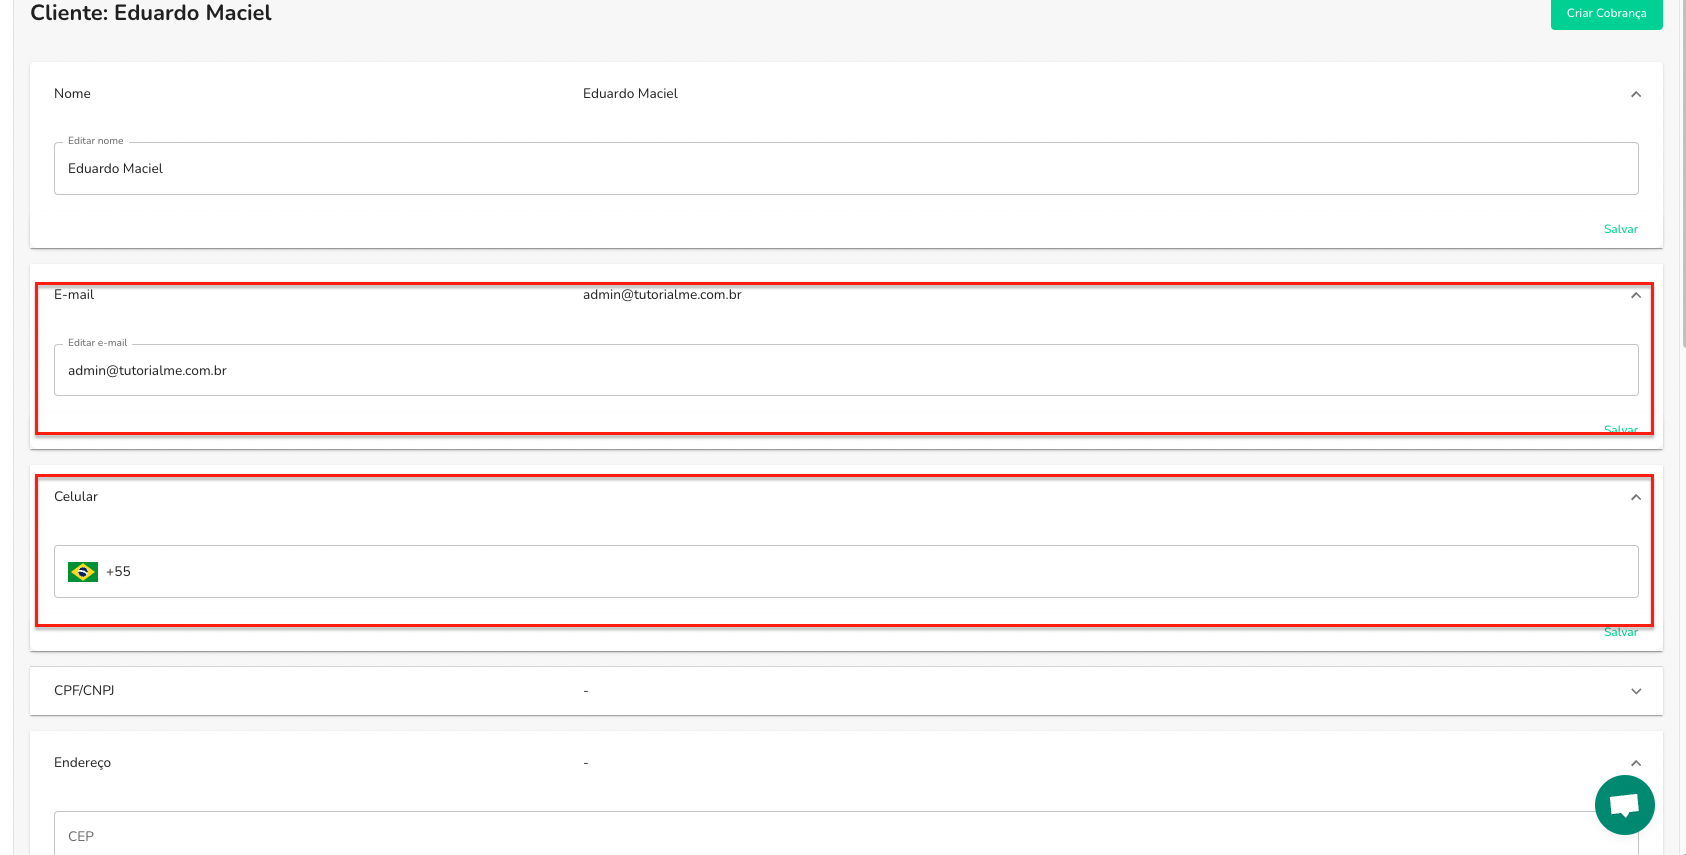
Task: Click Salvar in the Celular section
Action: click(x=1620, y=632)
